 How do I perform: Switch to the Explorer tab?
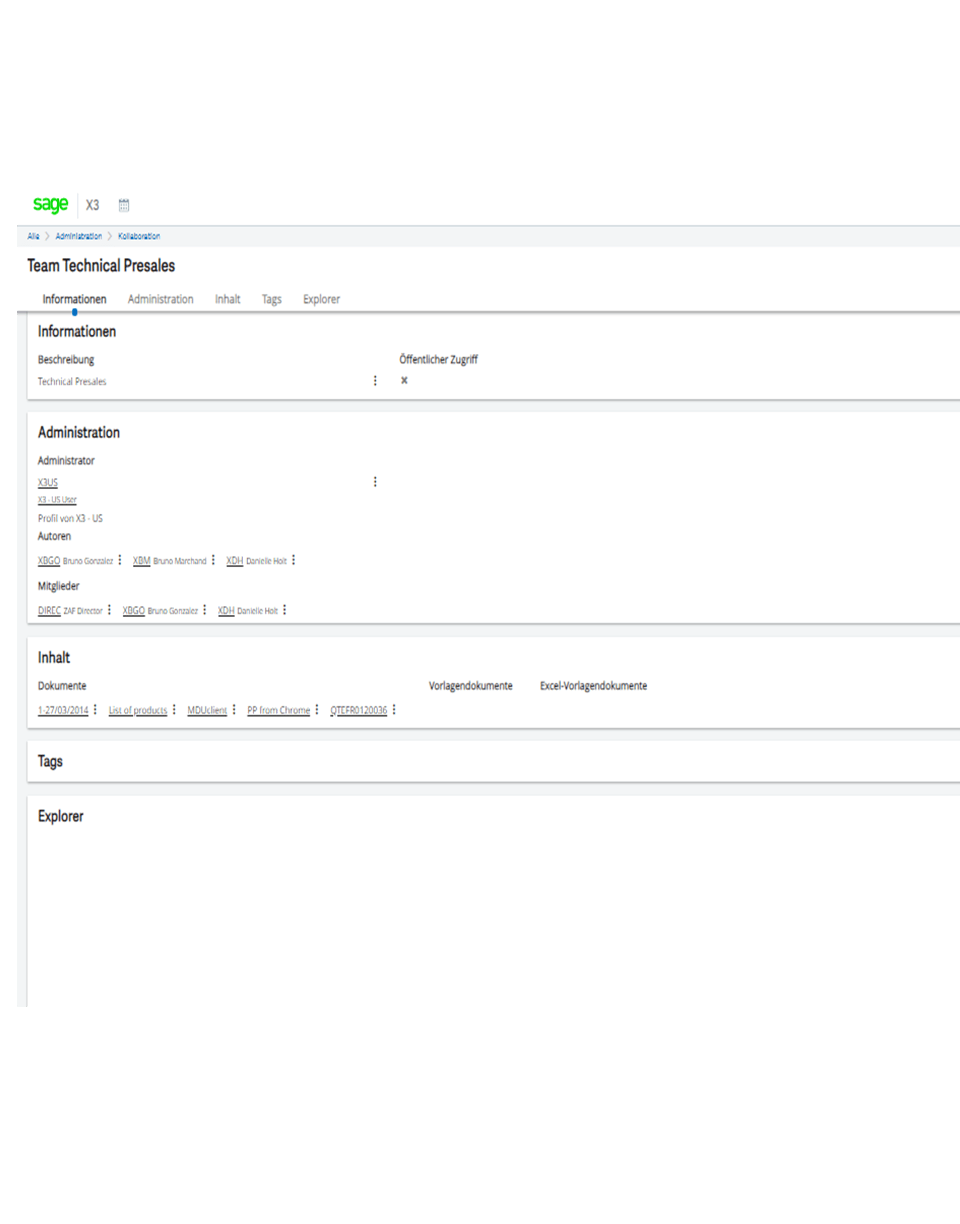pos(321,298)
